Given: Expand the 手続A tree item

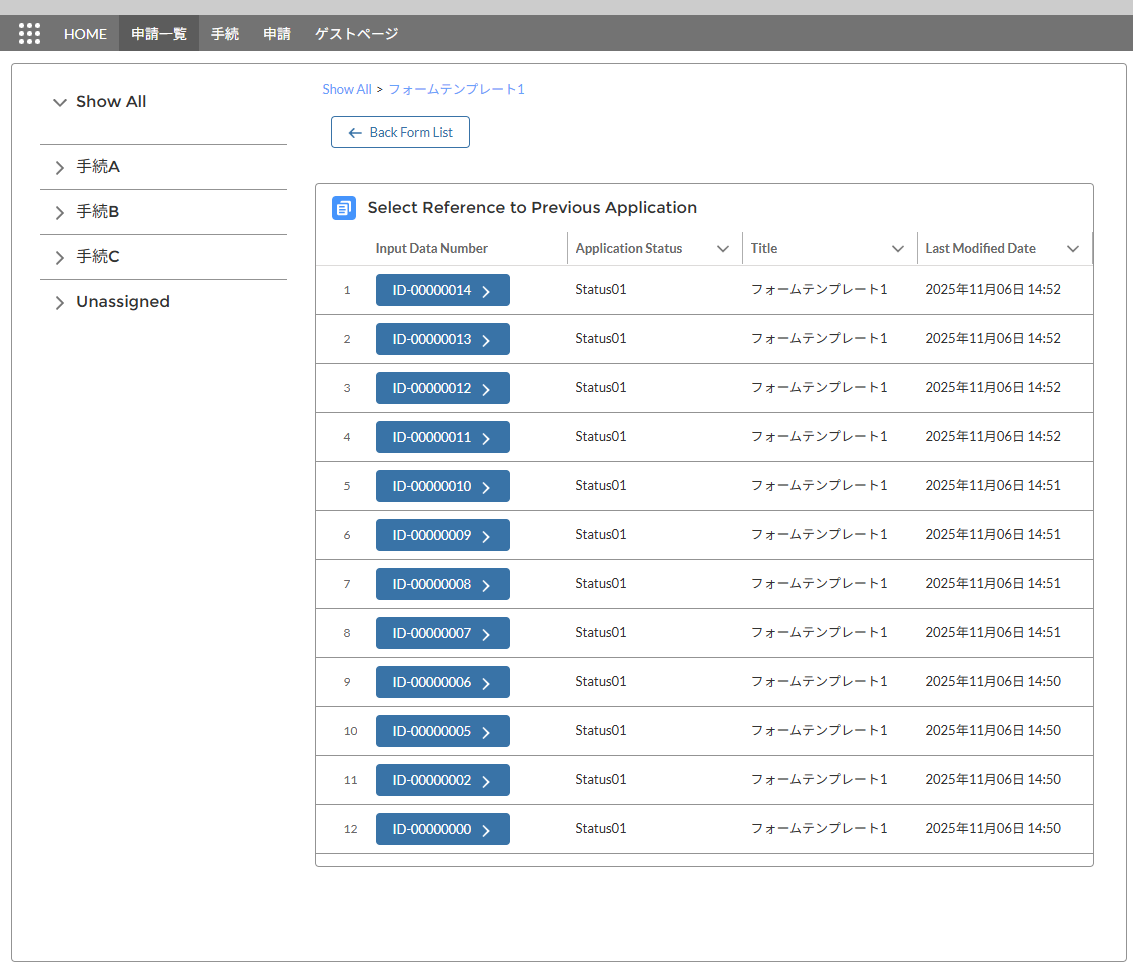Looking at the screenshot, I should 60,168.
